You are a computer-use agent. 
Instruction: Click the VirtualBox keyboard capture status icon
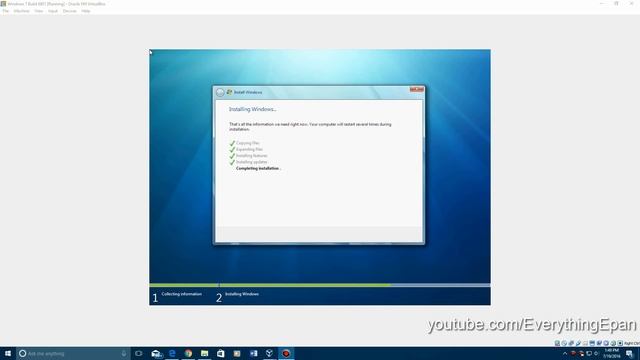(620, 343)
